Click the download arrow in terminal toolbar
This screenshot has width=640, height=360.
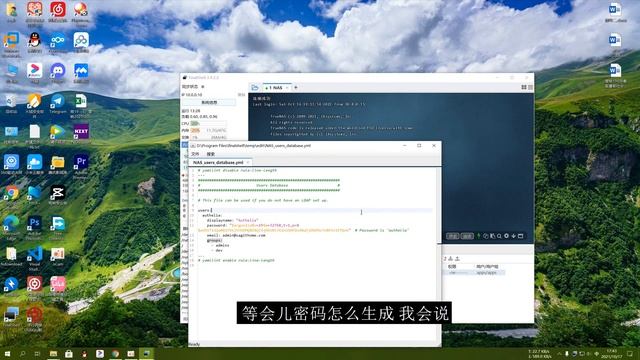513,236
